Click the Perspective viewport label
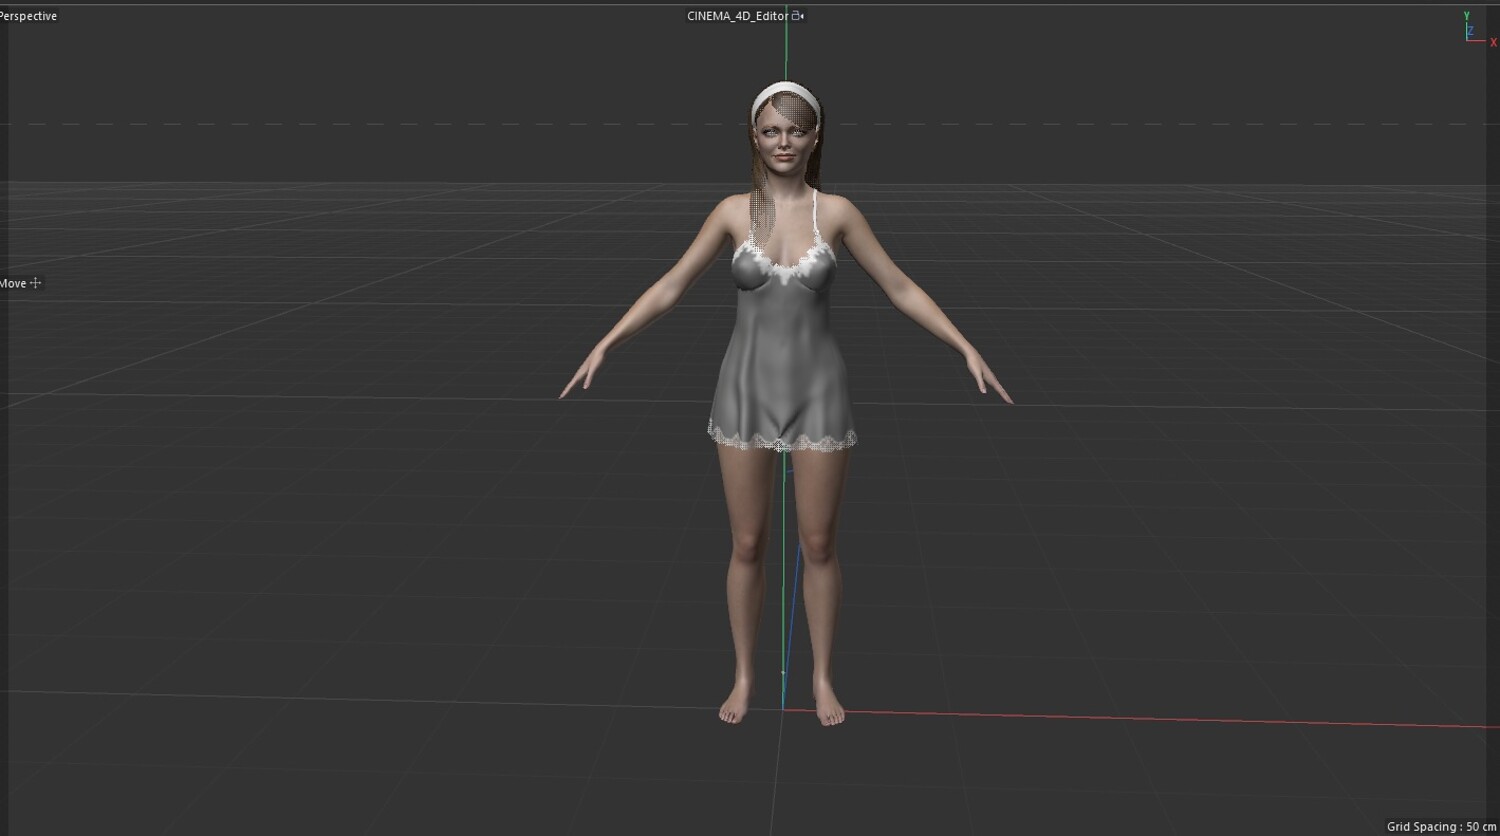The height and width of the screenshot is (836, 1500). (x=29, y=16)
